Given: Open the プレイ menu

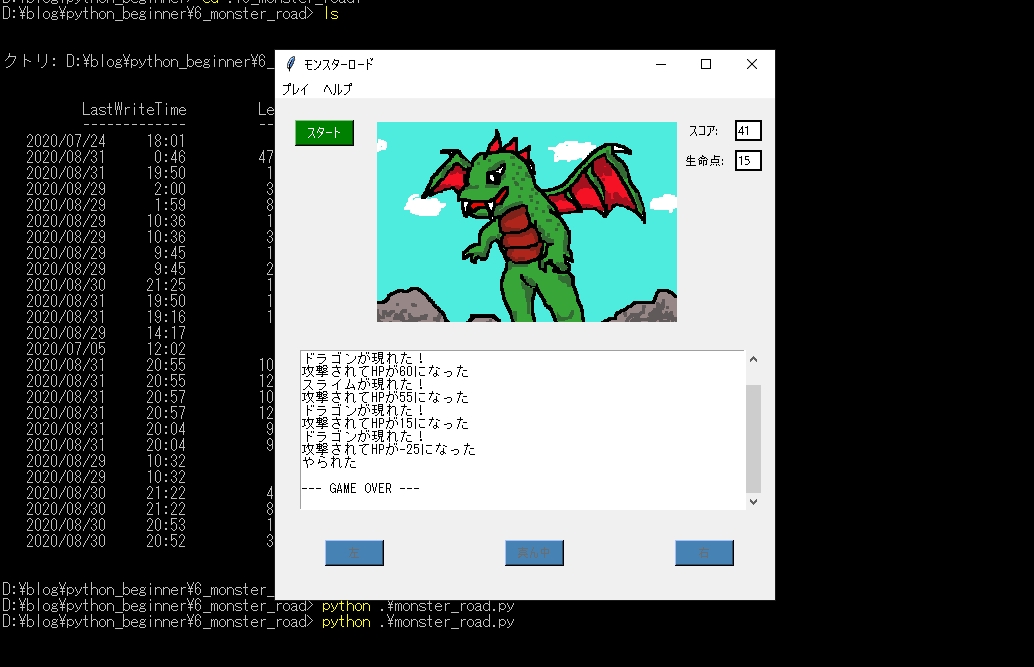Looking at the screenshot, I should coord(295,89).
